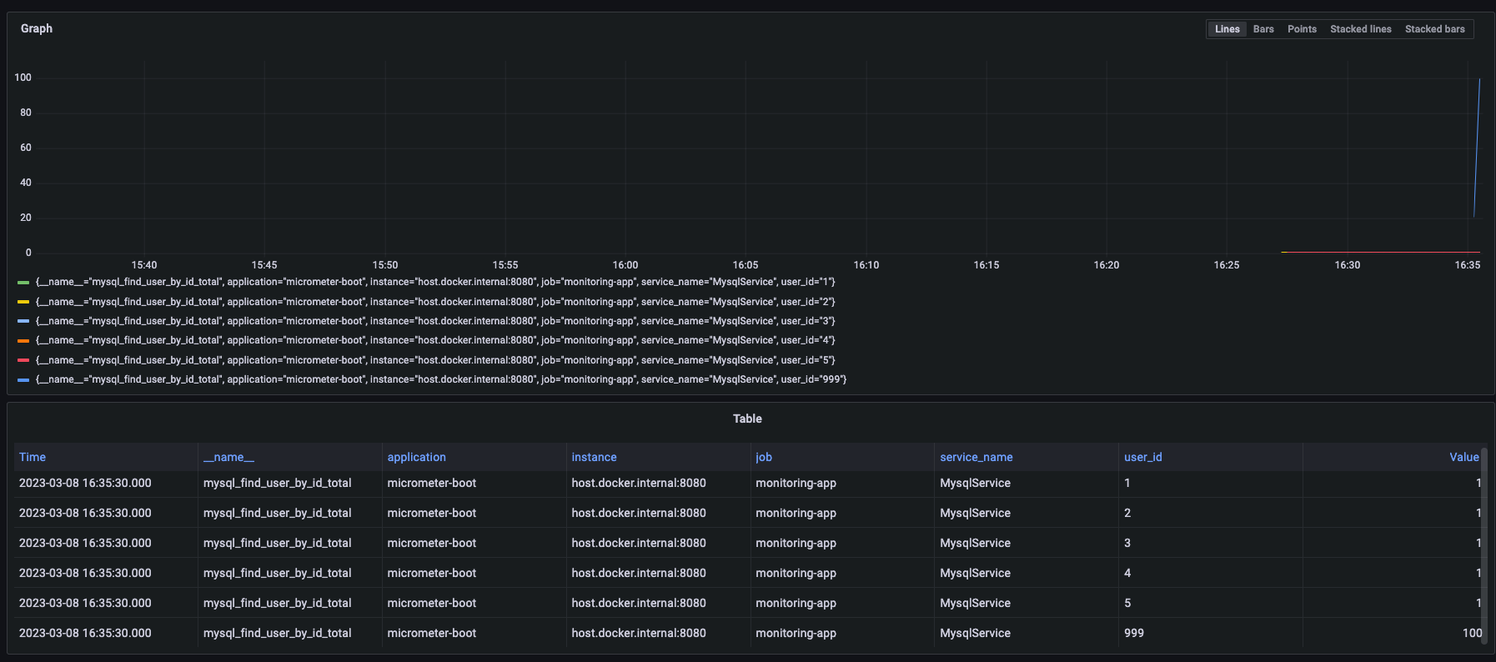Click light-blue swatch for user_id="3" series
Screen dimensions: 1496x662
[23, 321]
